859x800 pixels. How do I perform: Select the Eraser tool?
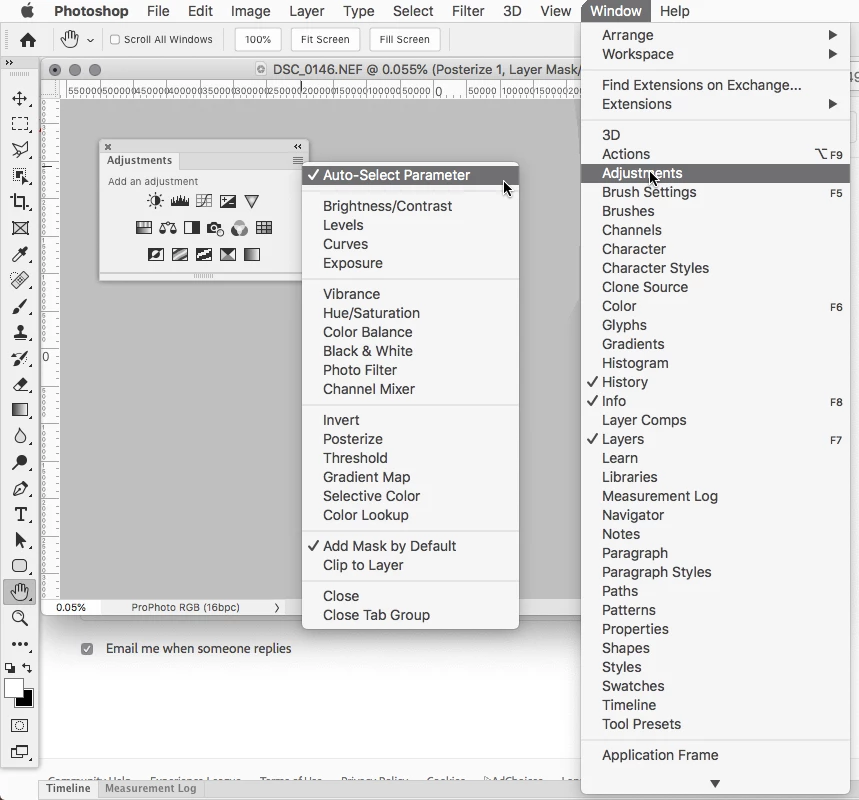click(20, 384)
